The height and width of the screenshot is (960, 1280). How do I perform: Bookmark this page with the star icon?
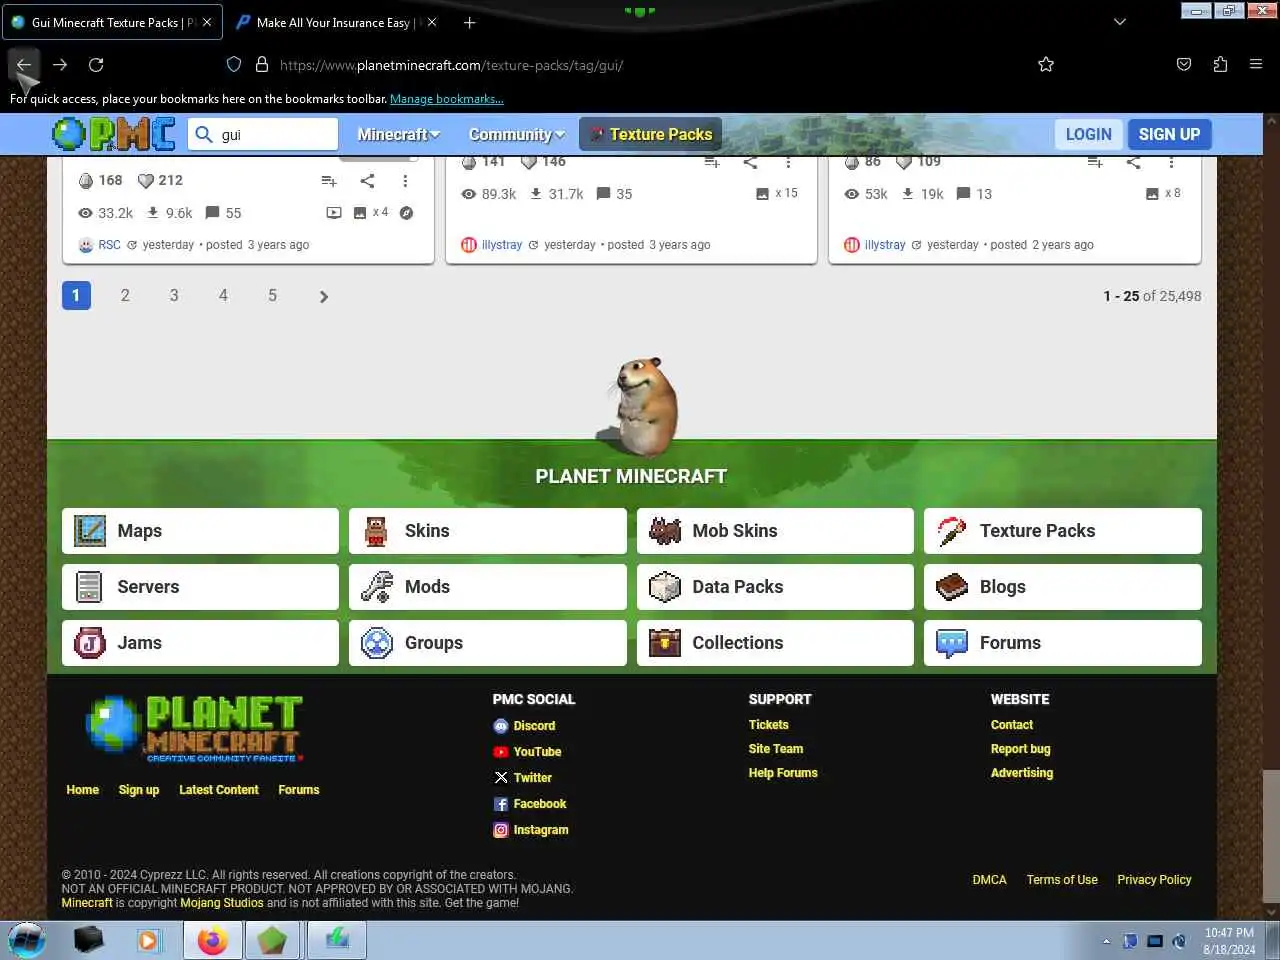click(1046, 64)
